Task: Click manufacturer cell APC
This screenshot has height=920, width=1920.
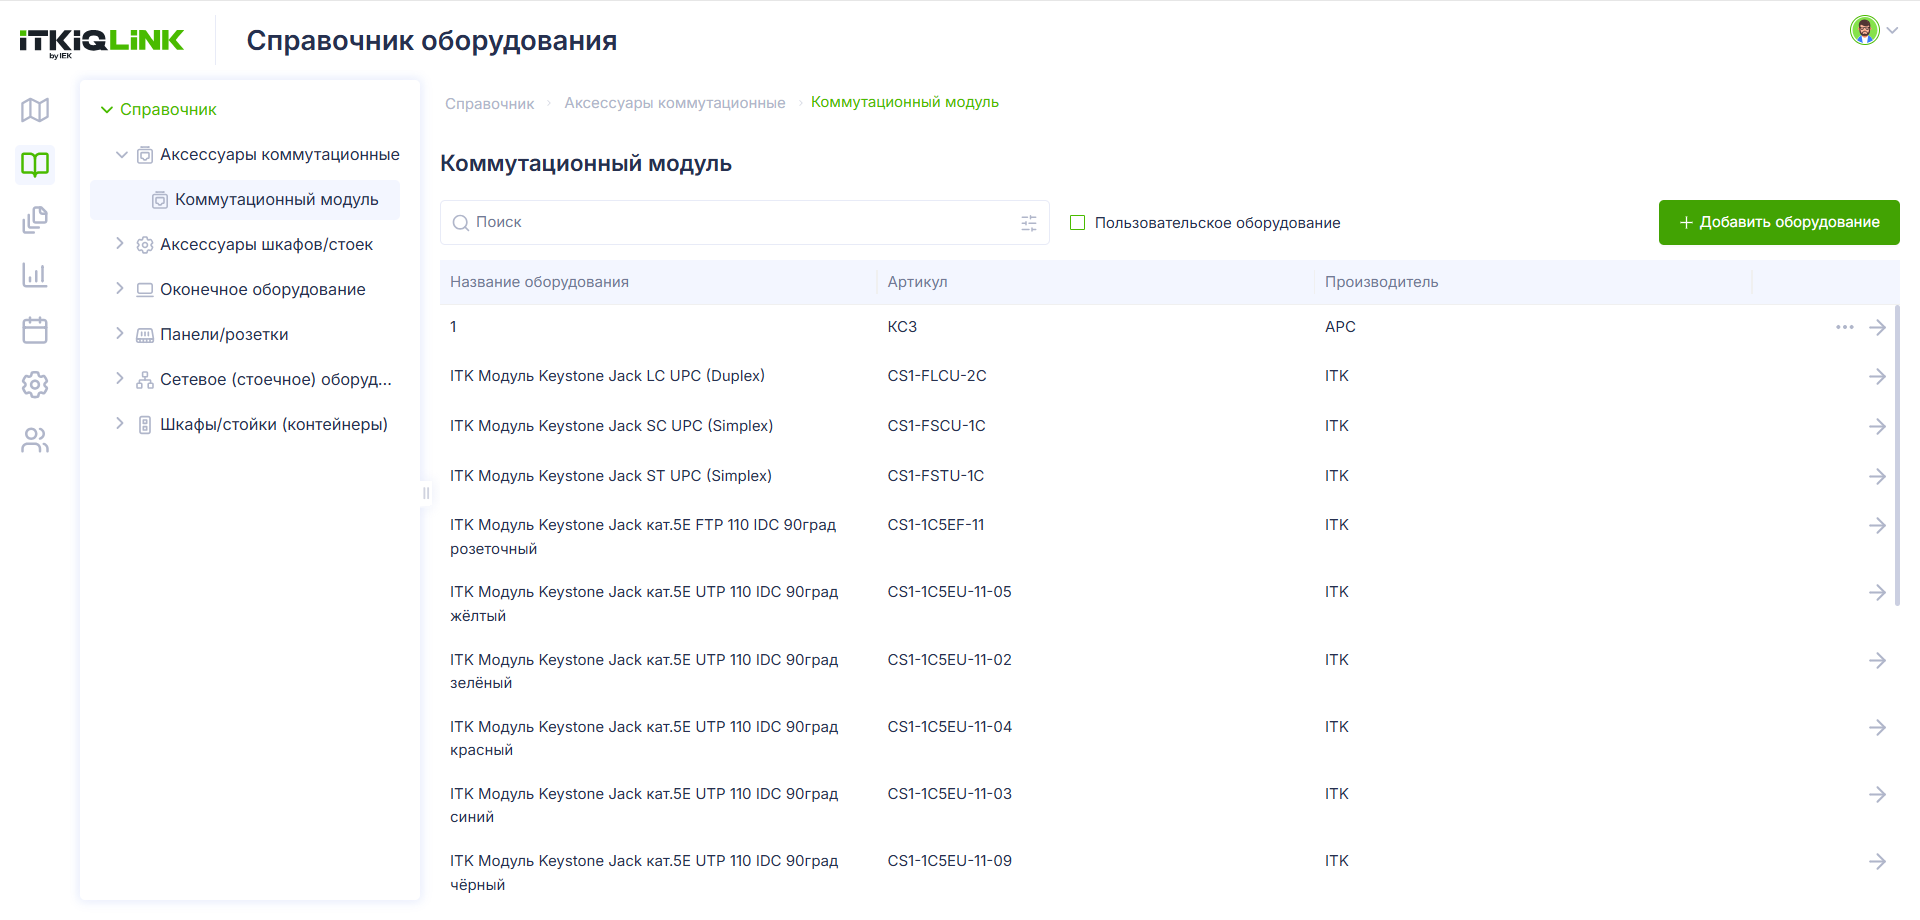Action: (x=1340, y=327)
